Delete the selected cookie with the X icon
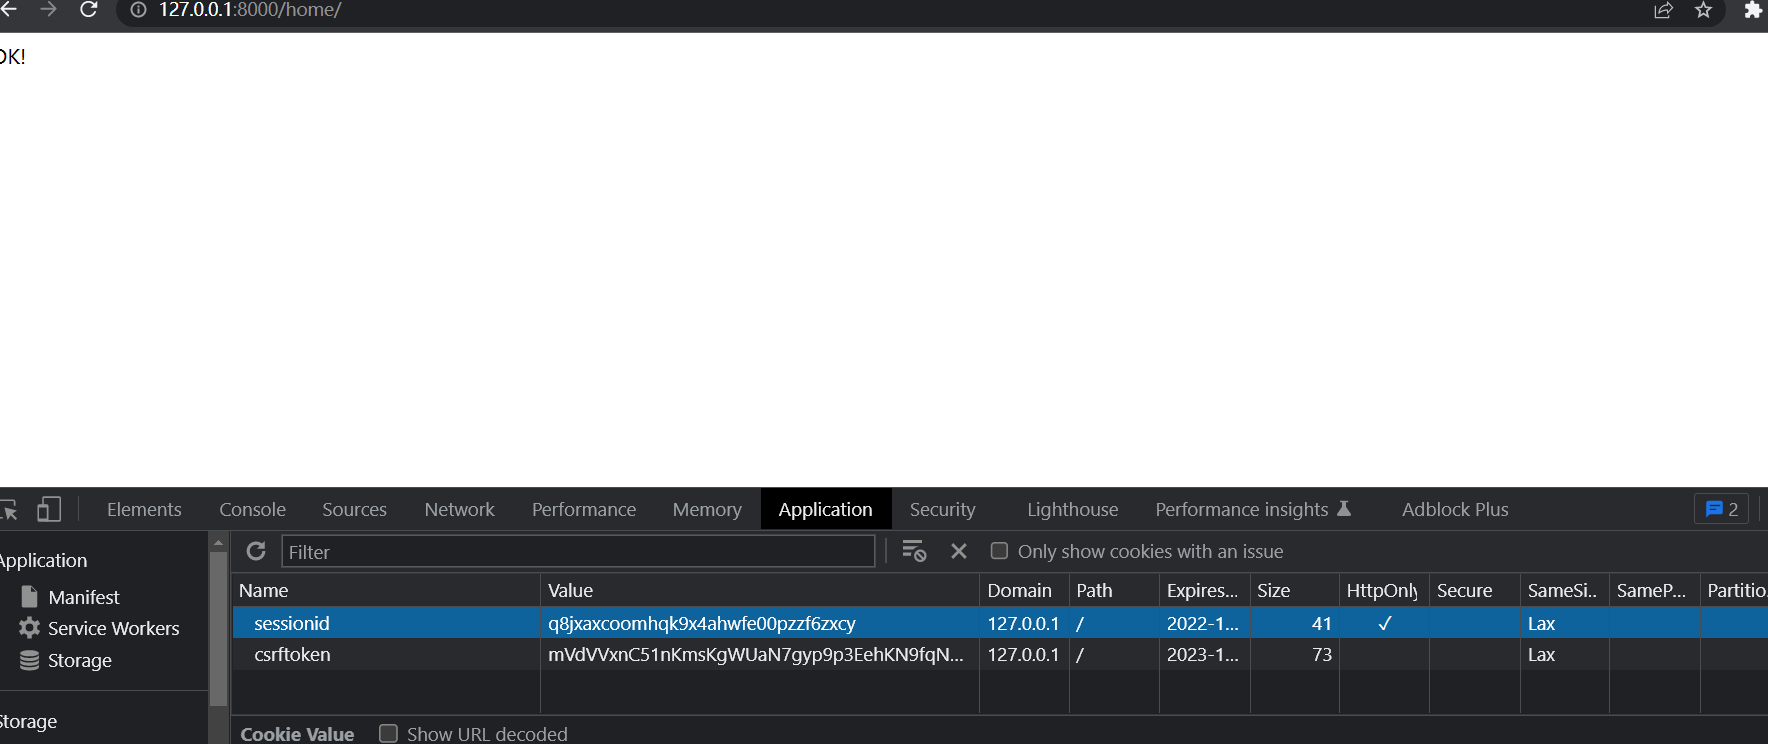Image resolution: width=1768 pixels, height=744 pixels. [x=959, y=551]
